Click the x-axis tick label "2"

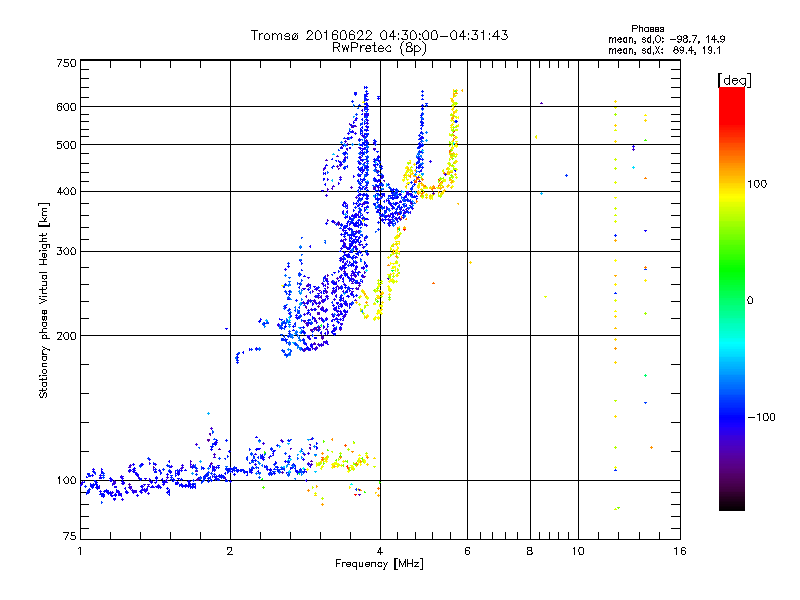click(x=230, y=551)
